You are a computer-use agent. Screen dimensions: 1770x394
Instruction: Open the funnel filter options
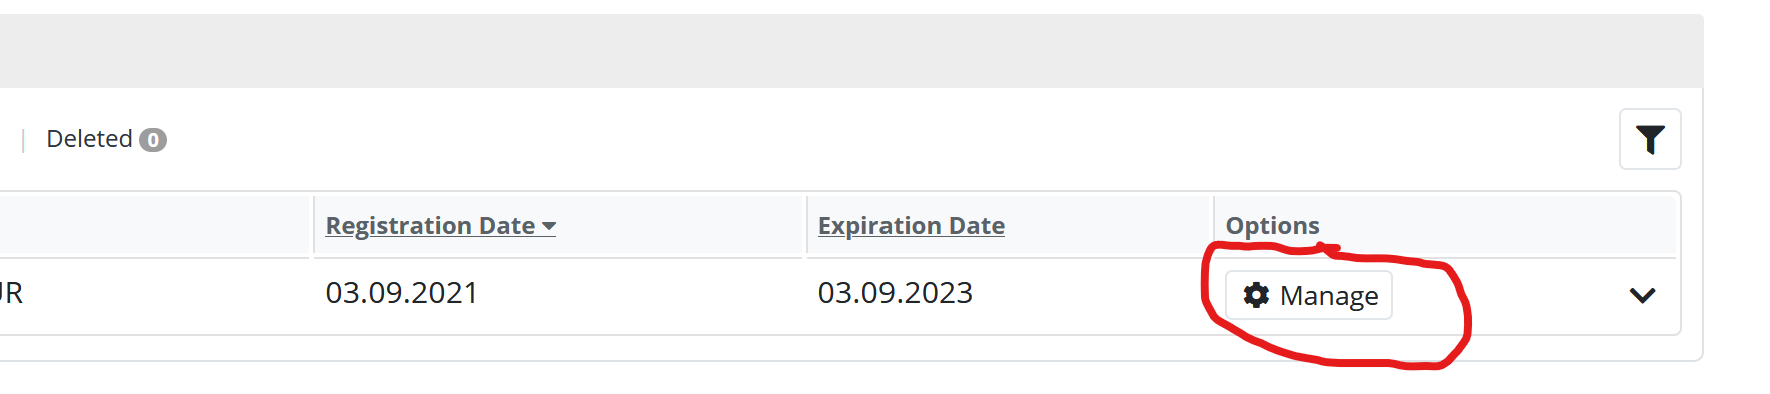click(x=1650, y=139)
